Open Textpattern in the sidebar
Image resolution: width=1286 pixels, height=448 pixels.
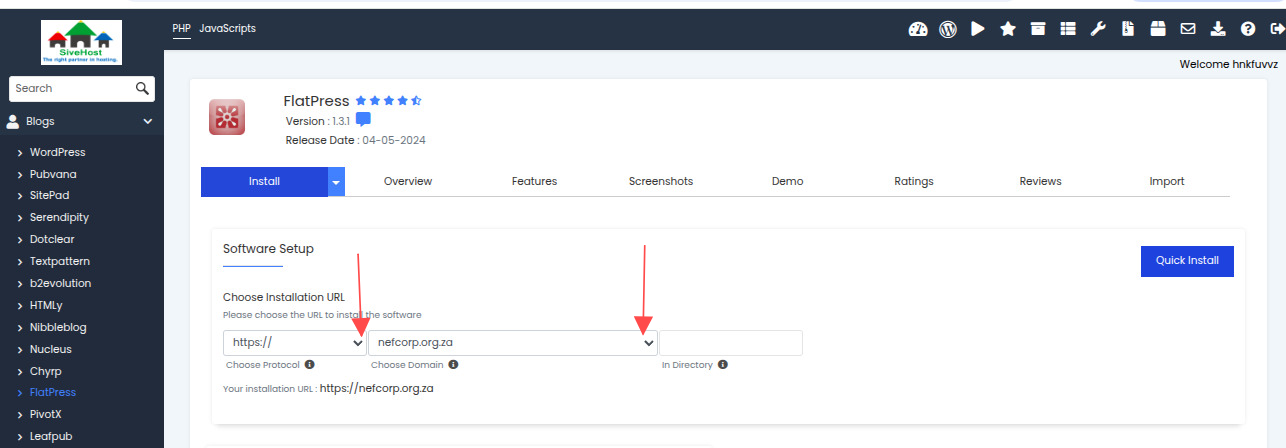tap(59, 261)
